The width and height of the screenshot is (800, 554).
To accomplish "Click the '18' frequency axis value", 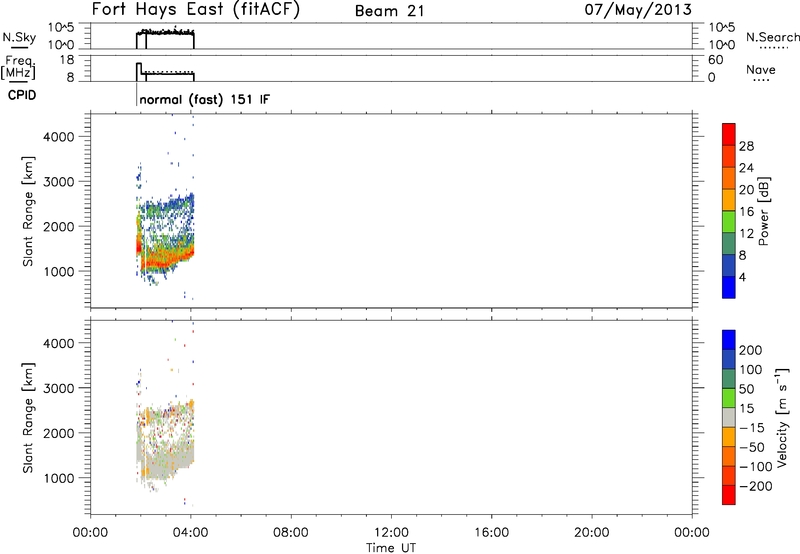I will pos(67,60).
